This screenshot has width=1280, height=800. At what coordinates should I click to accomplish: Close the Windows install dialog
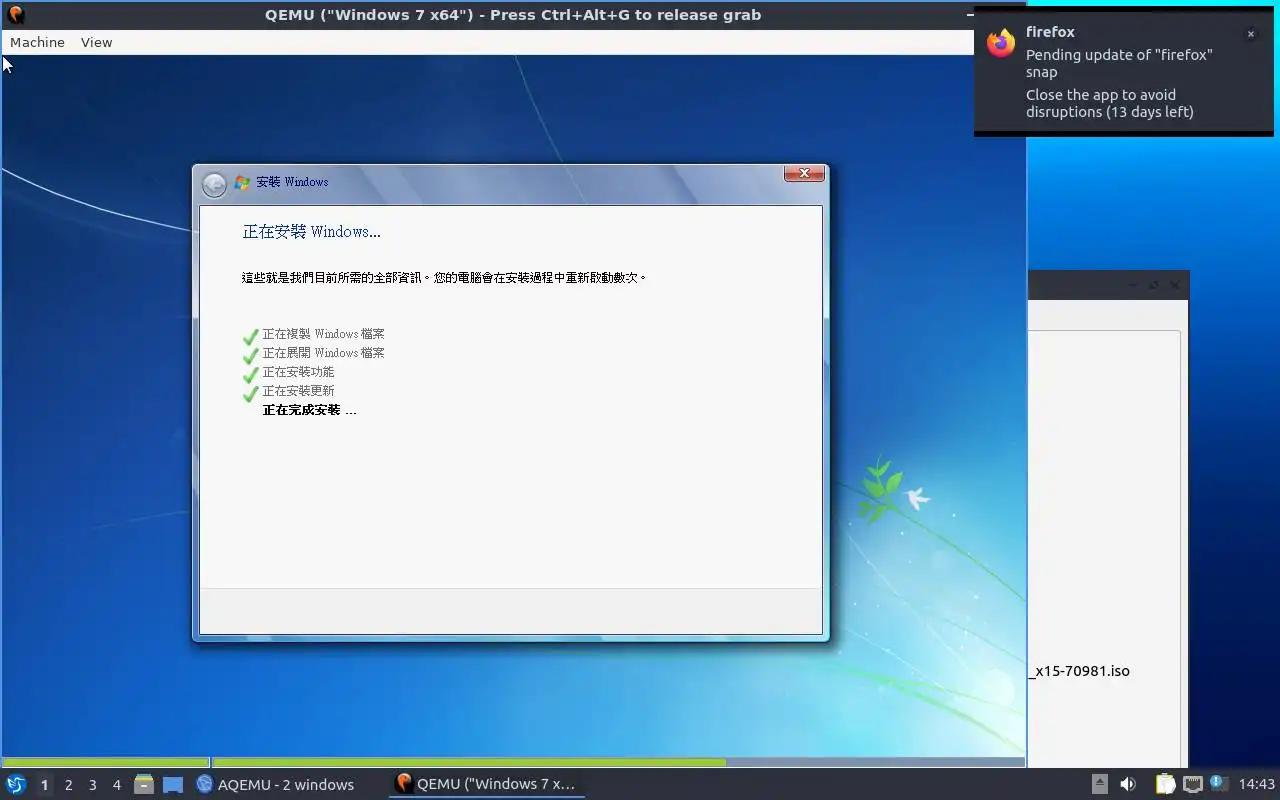coord(804,174)
